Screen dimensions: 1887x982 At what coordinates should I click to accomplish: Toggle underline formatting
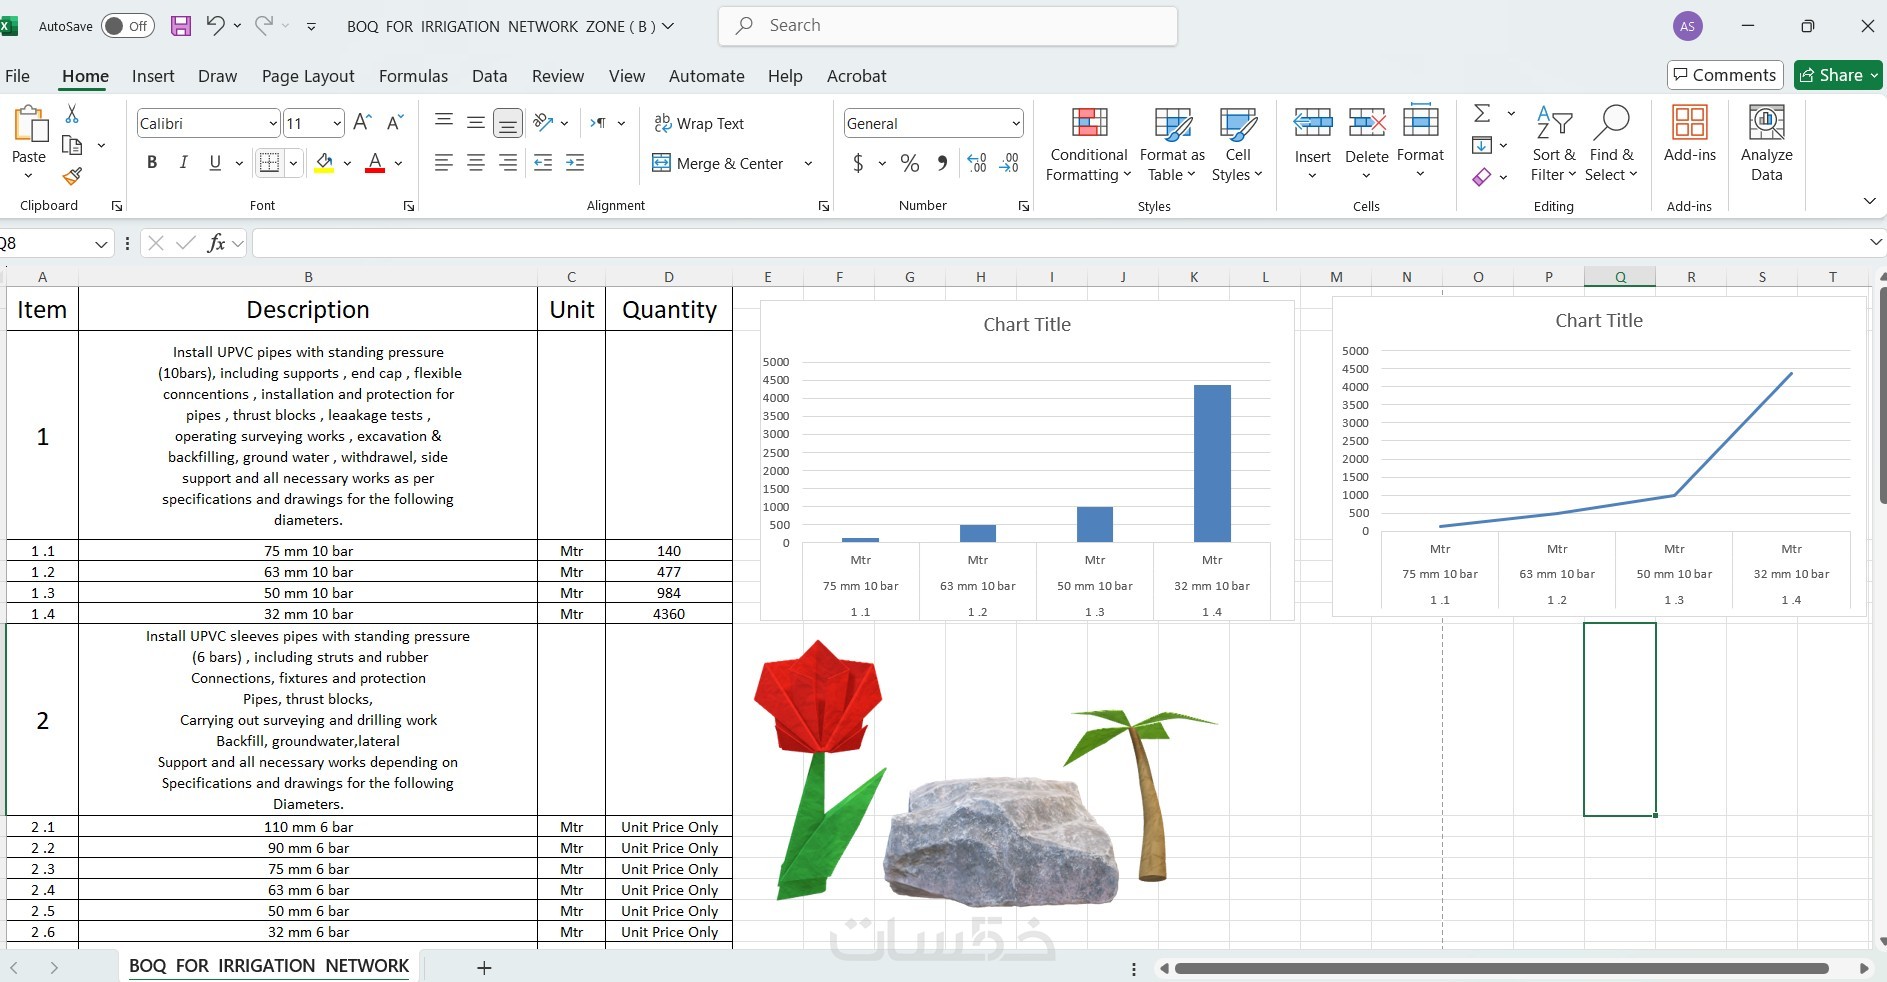click(x=215, y=163)
